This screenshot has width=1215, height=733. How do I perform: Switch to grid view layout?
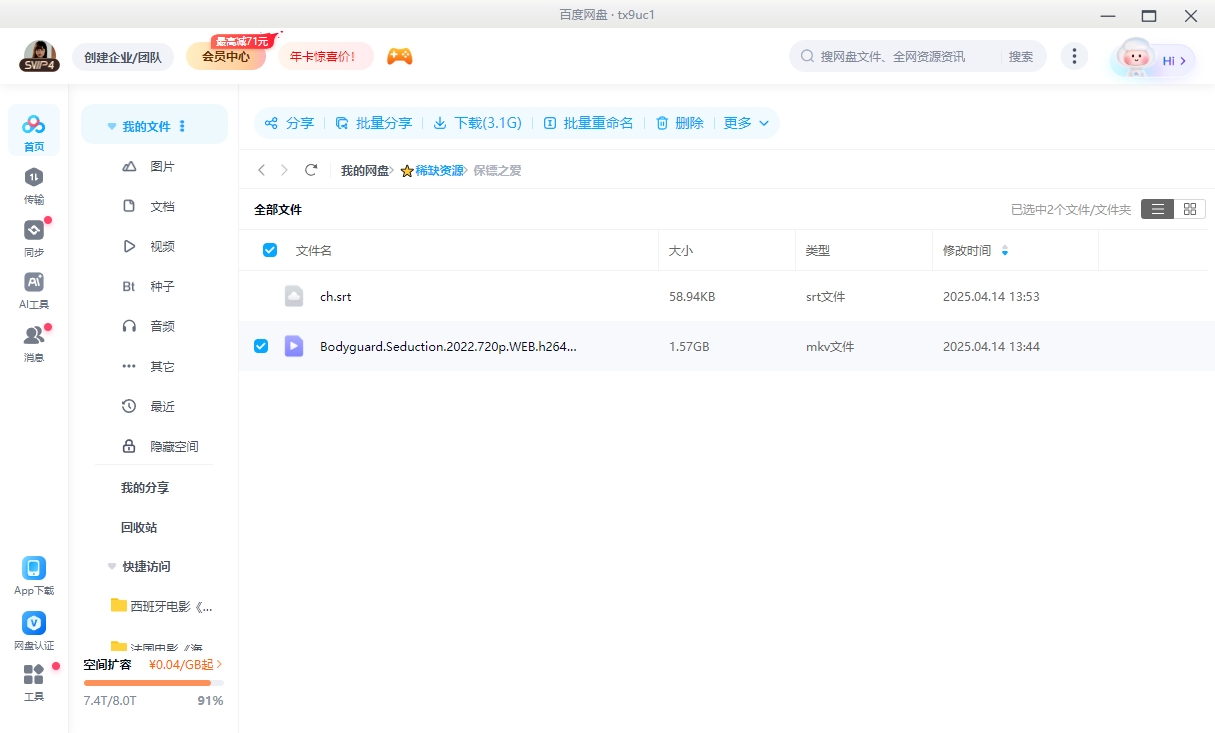click(x=1190, y=209)
